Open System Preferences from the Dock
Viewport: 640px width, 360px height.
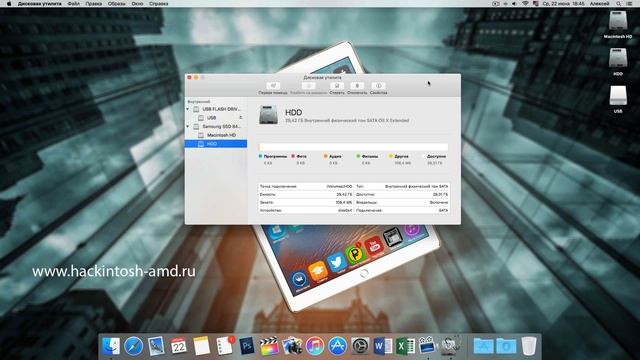360,346
